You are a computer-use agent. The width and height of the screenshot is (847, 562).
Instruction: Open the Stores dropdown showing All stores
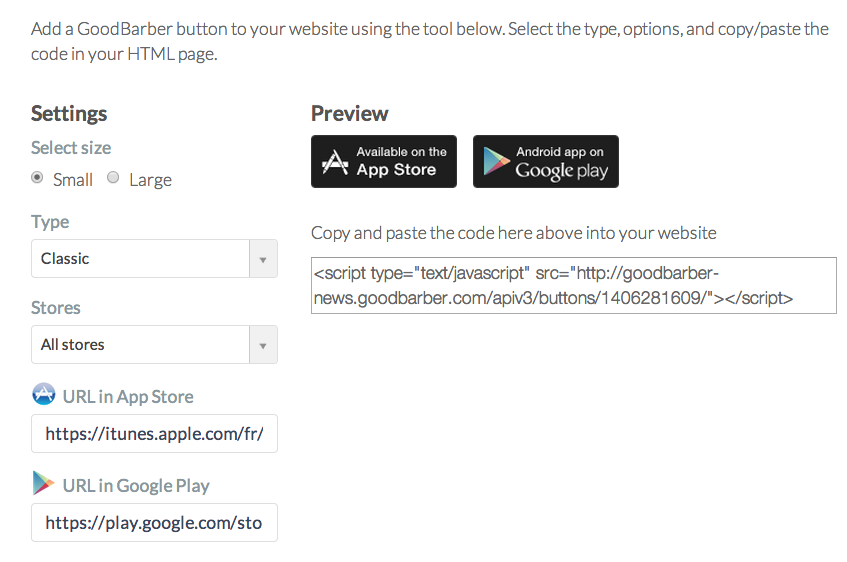tap(140, 344)
